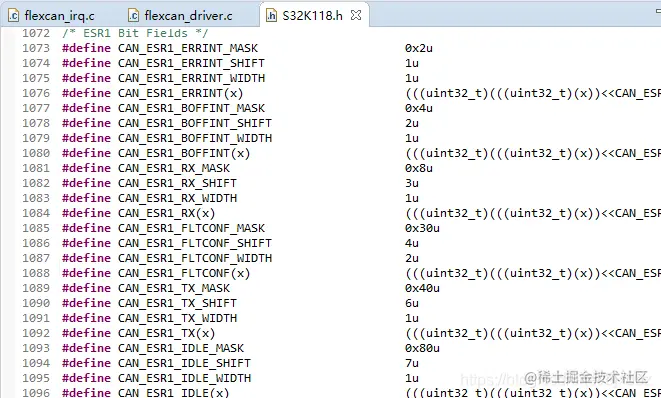
Task: Click on CAN_ESR1_ERRINT_MASK identifier
Action: point(188,48)
